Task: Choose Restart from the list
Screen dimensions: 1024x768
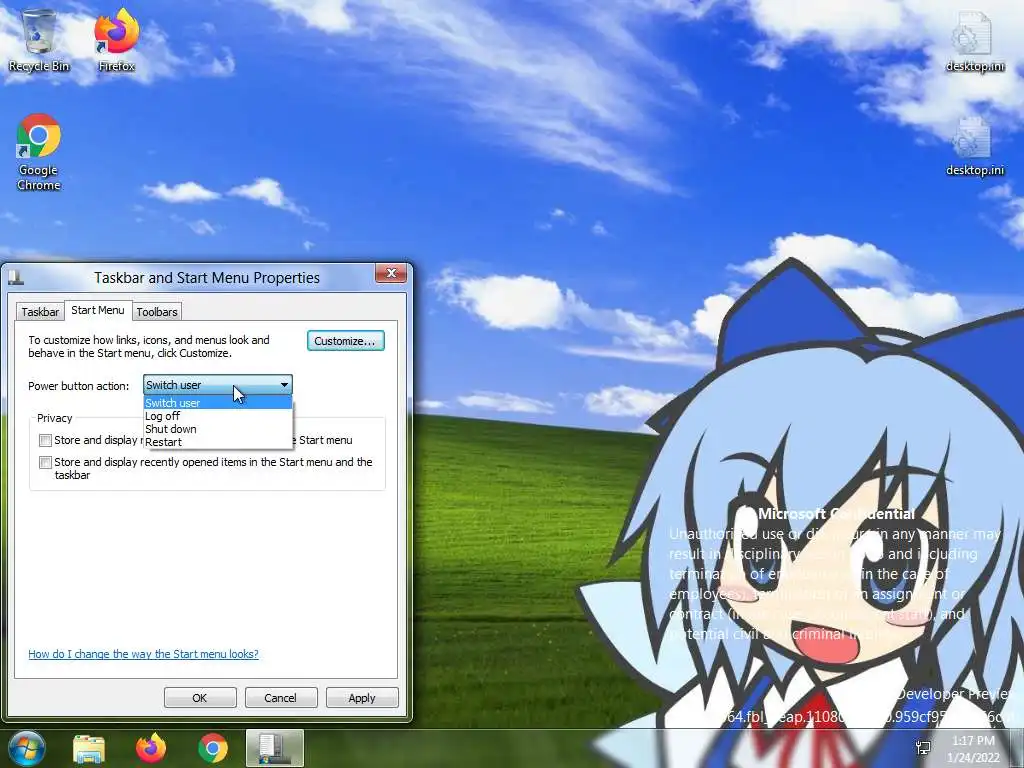Action: 217,442
